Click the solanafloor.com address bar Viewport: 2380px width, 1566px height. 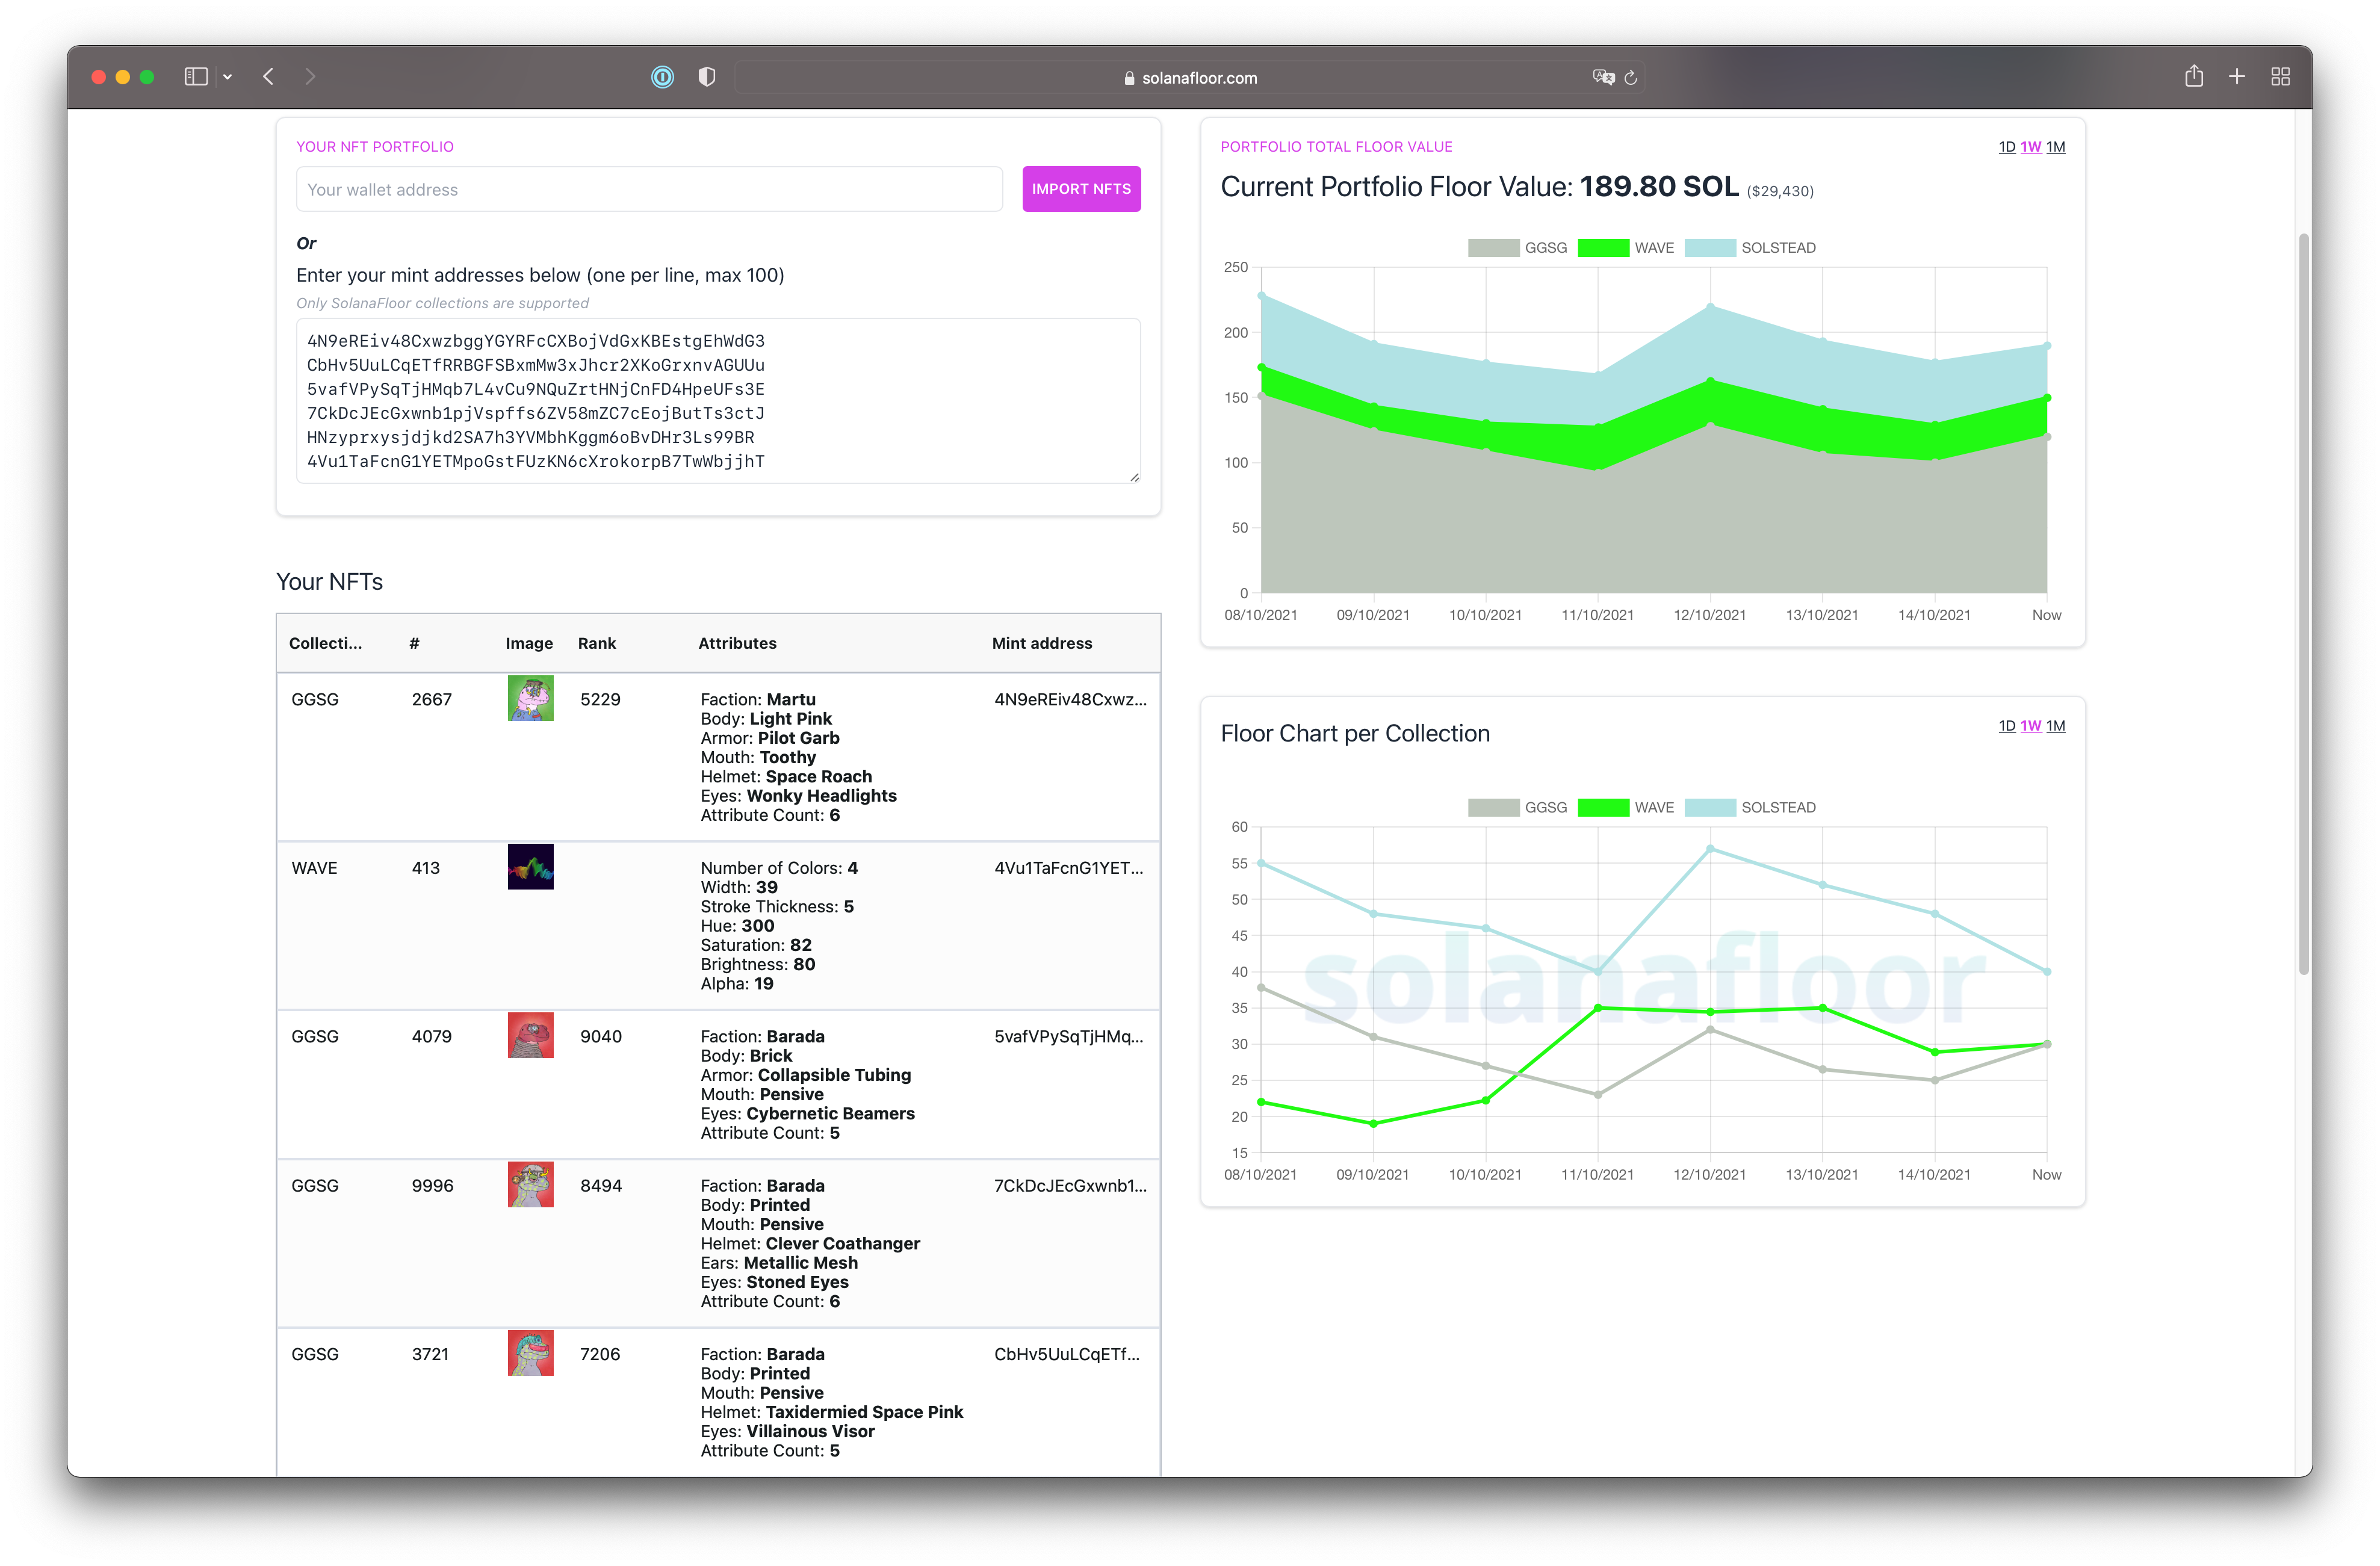pos(1190,78)
